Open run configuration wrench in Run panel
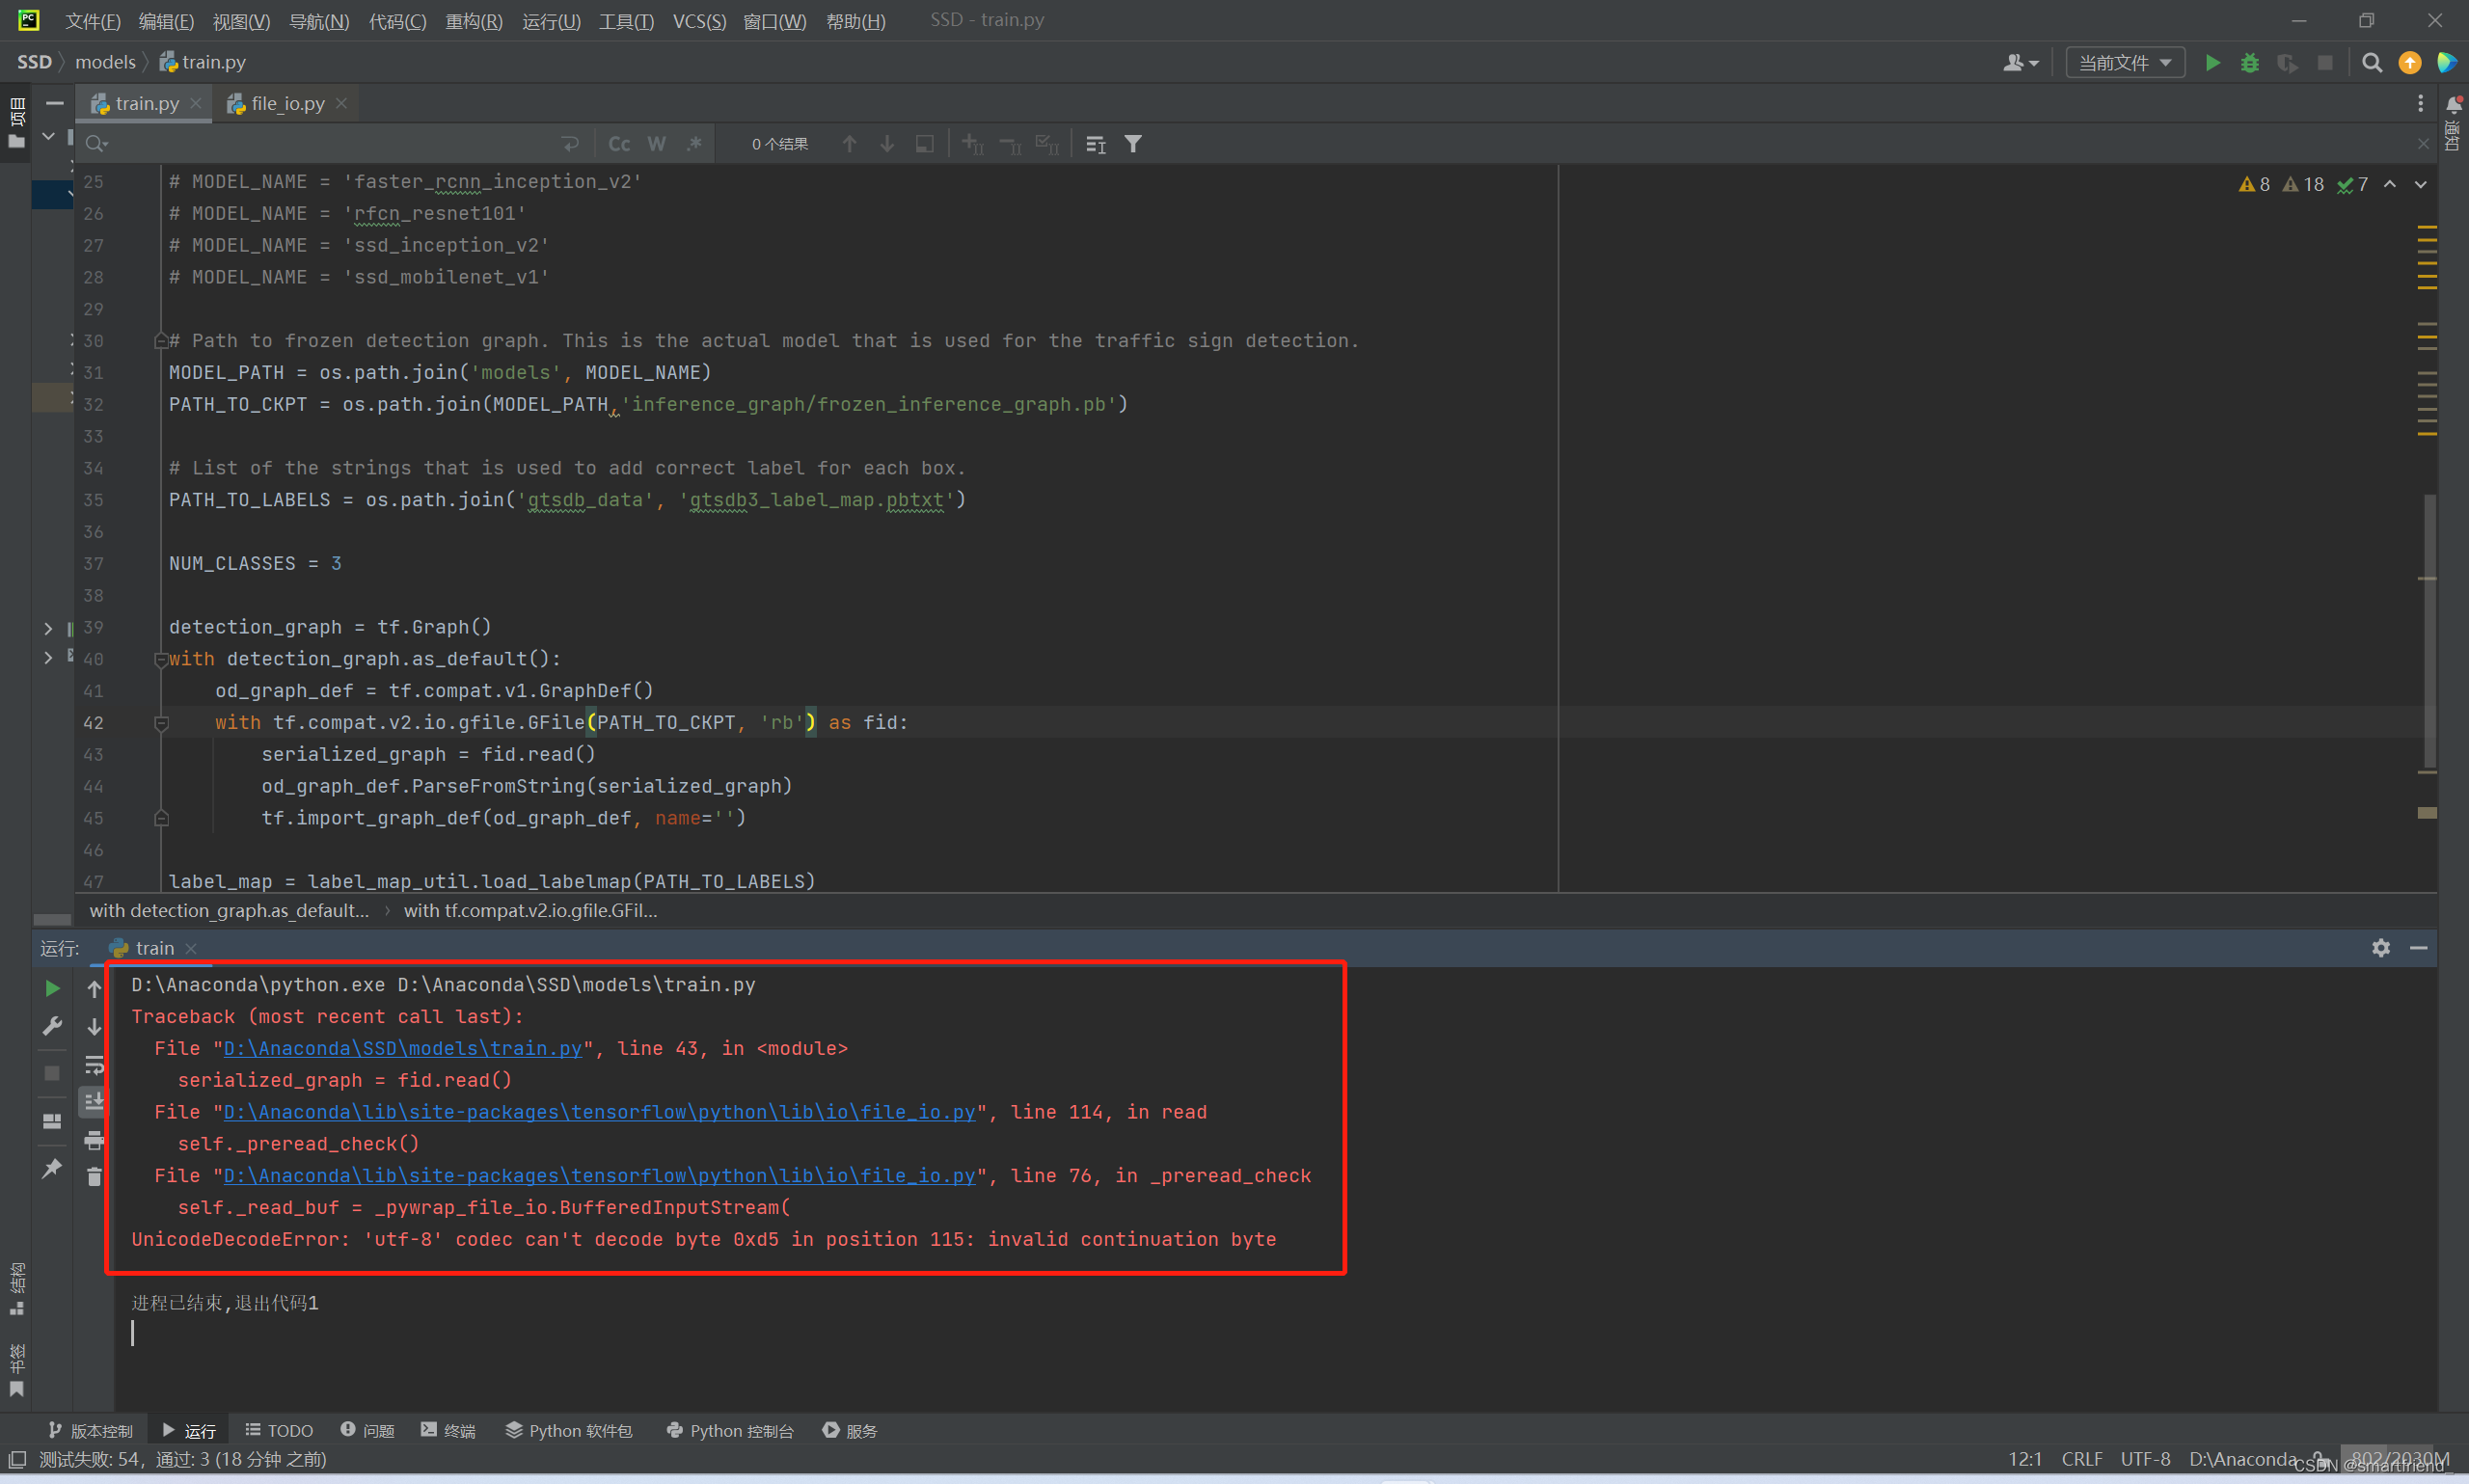Screen dimensions: 2469x1484 click(52, 1026)
